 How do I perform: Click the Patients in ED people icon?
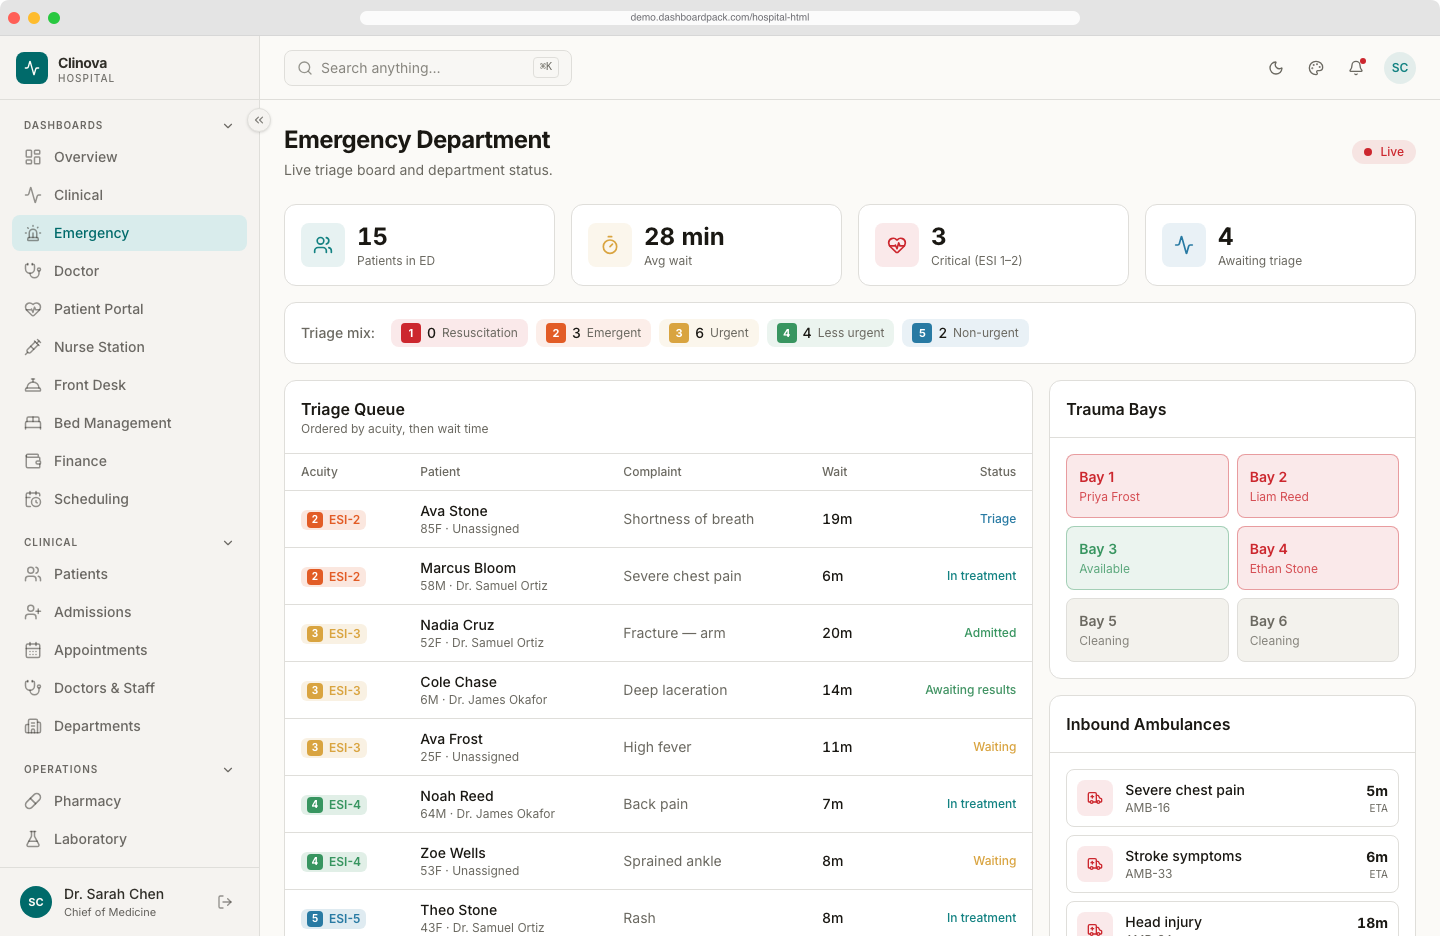(323, 245)
